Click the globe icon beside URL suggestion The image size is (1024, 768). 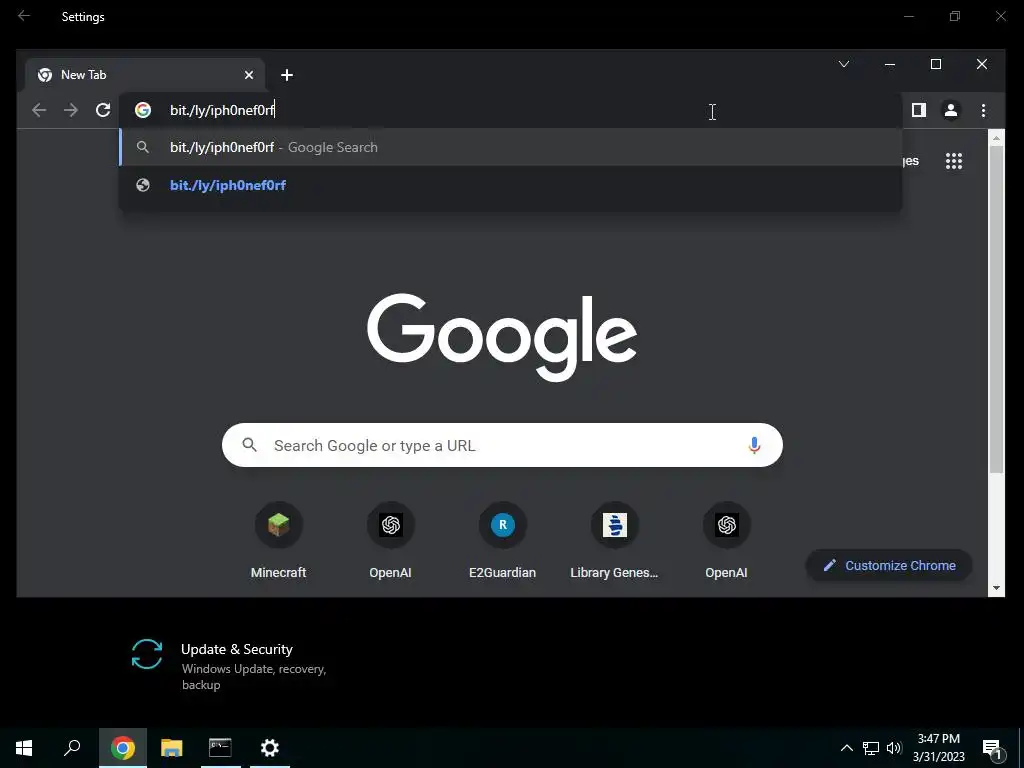coord(142,185)
